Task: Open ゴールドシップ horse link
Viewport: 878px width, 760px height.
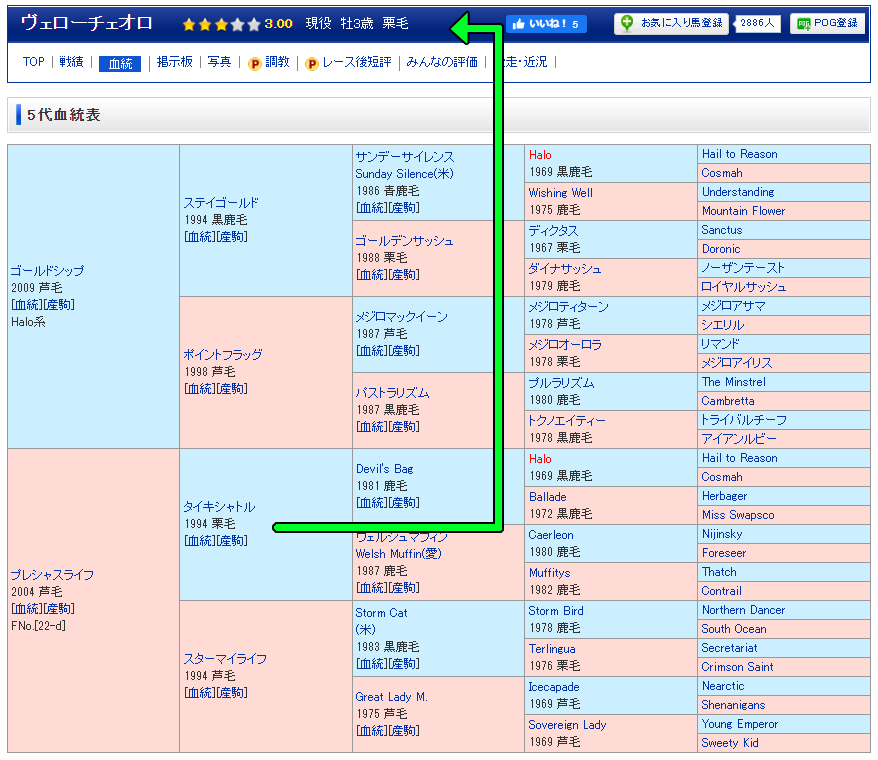Action: [x=47, y=271]
